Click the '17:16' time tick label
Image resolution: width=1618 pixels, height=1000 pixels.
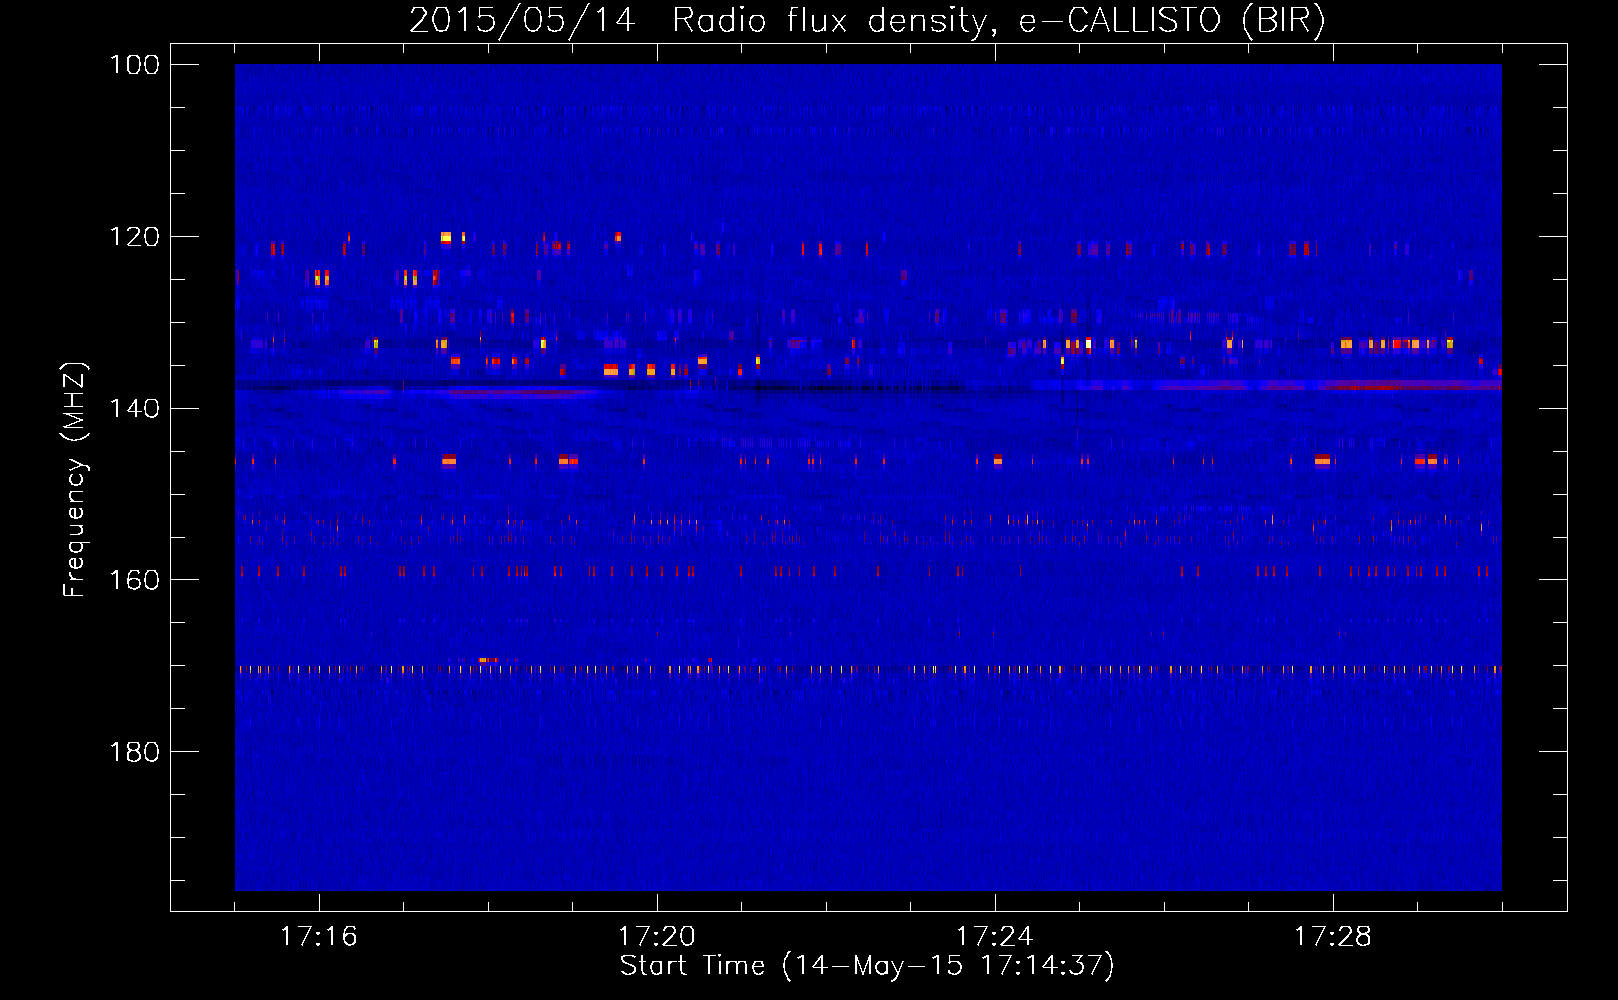319,936
